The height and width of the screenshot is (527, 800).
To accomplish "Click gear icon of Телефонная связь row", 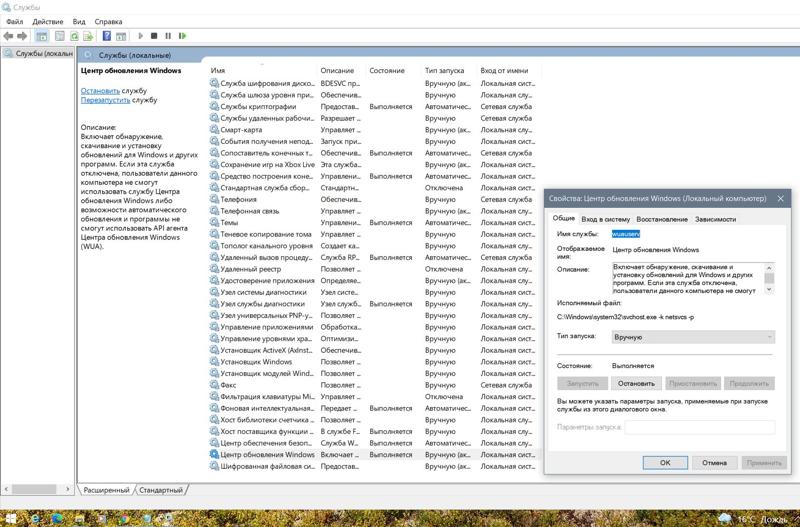I will [x=214, y=211].
